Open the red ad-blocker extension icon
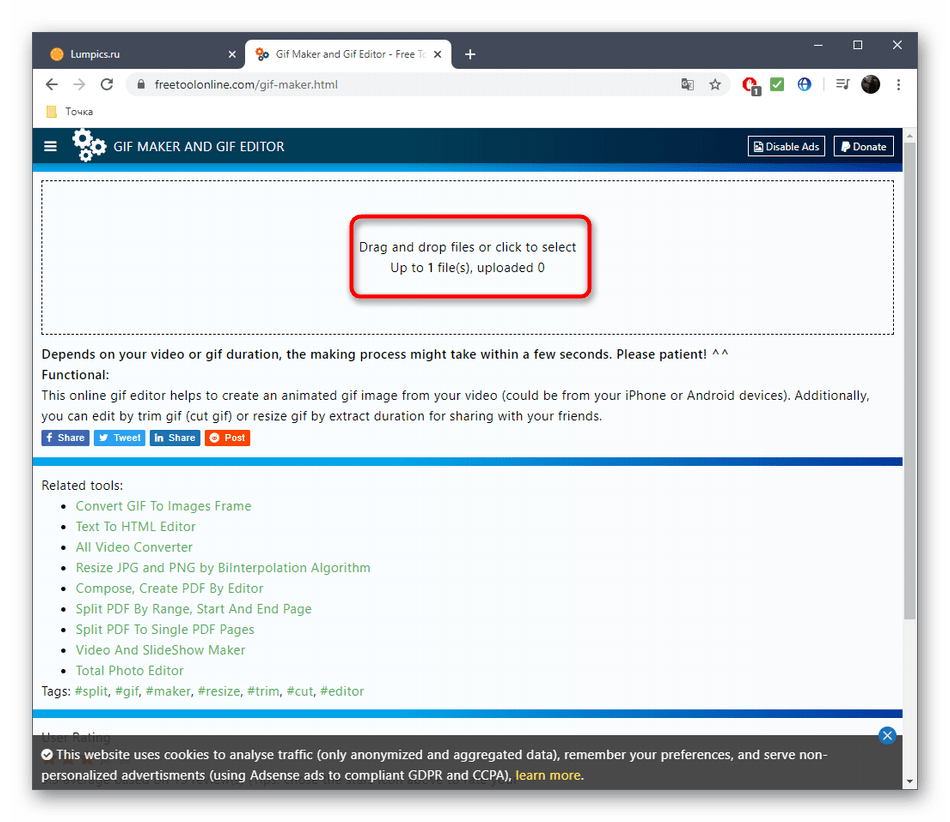The height and width of the screenshot is (822, 950). pyautogui.click(x=751, y=85)
